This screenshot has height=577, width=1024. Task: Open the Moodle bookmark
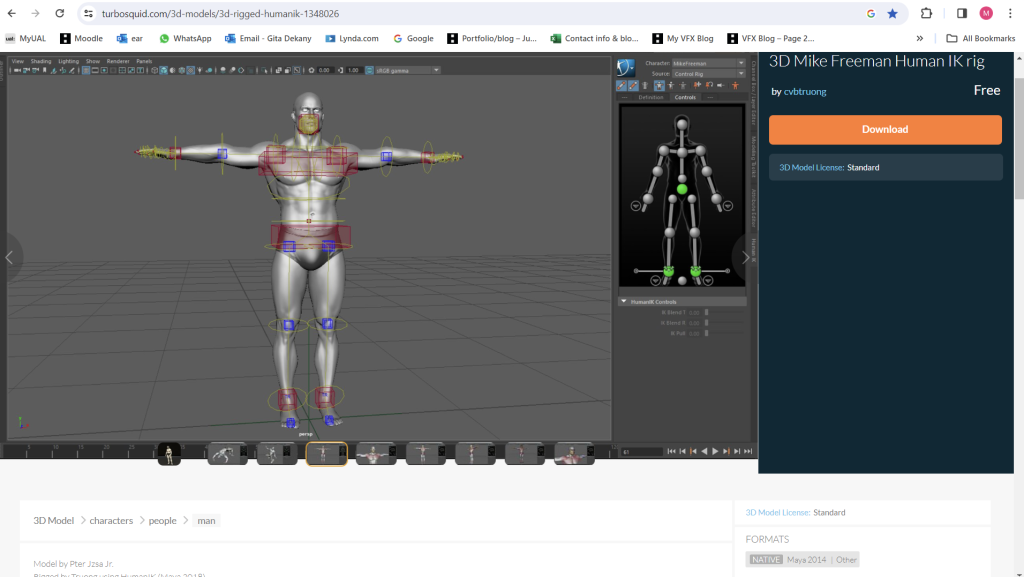coord(81,38)
